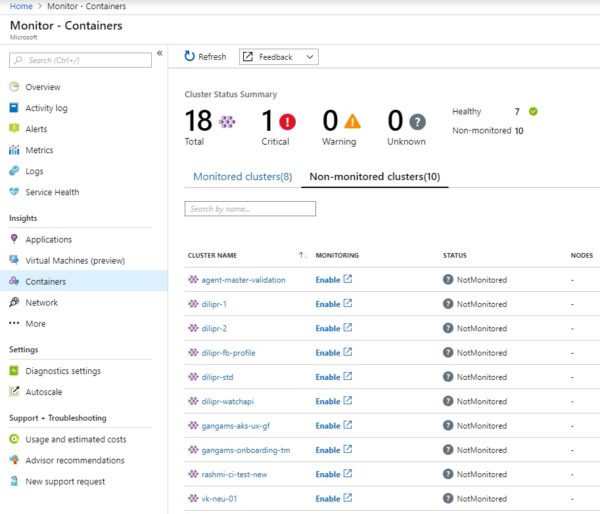Open the dilipr-fb-profile cluster
Screen dimensions: 600x514
pos(228,353)
